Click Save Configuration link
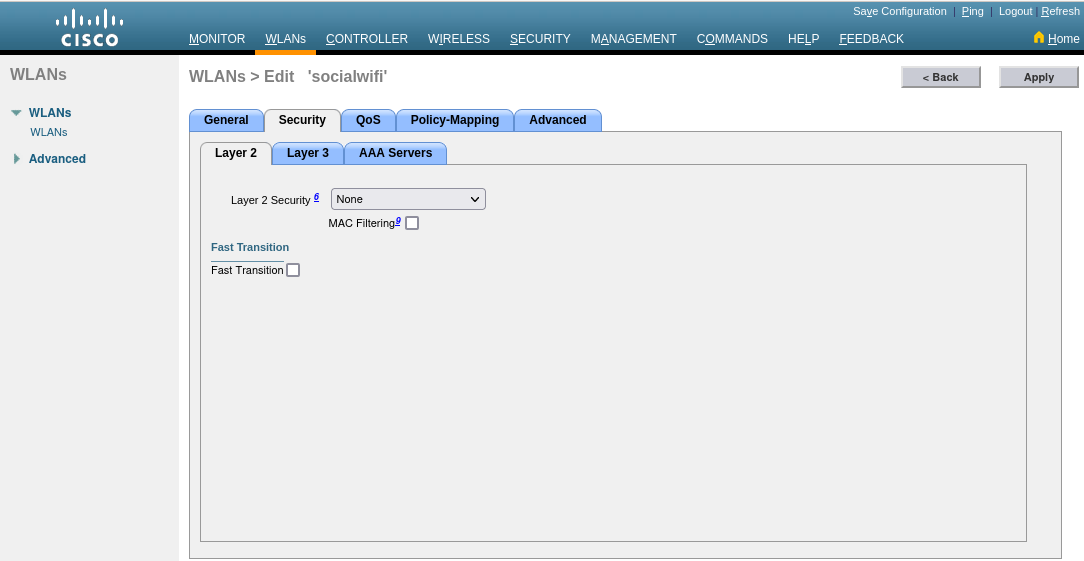 pyautogui.click(x=899, y=11)
